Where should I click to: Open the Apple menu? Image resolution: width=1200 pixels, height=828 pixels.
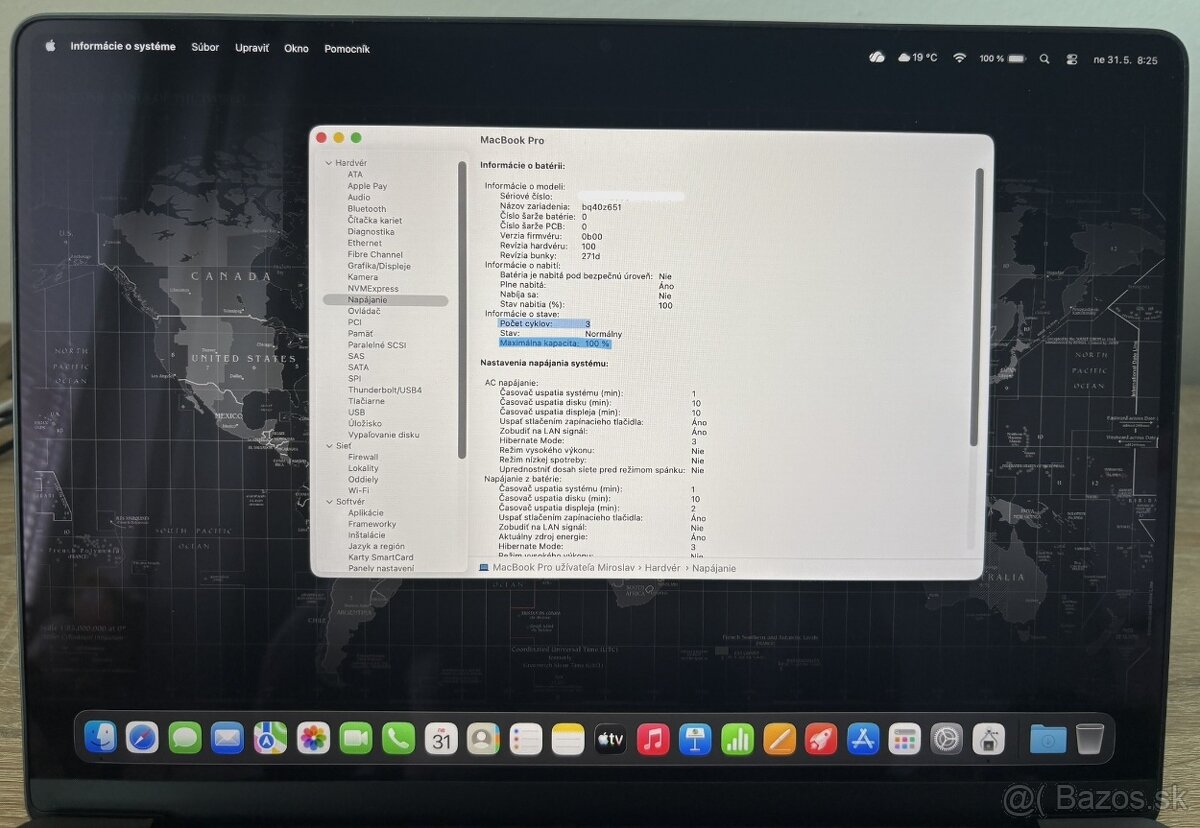[x=49, y=46]
